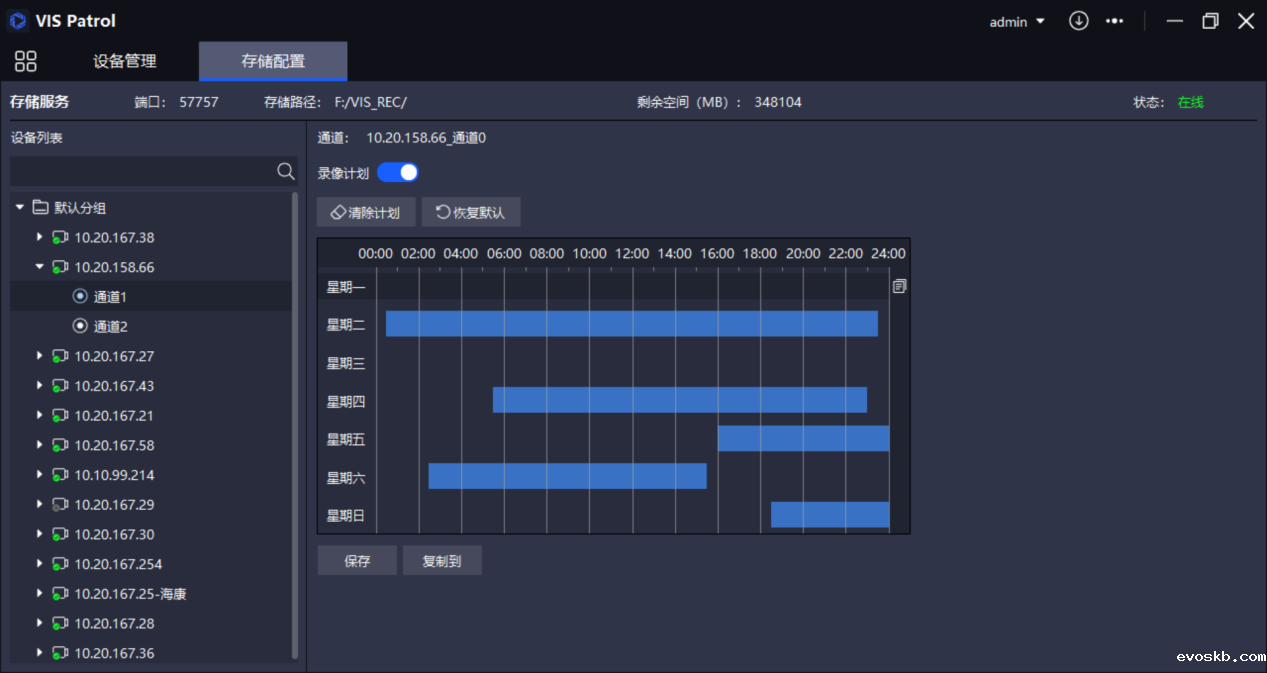Click the copy icon on 星期一 row
The height and width of the screenshot is (673, 1267).
click(899, 287)
